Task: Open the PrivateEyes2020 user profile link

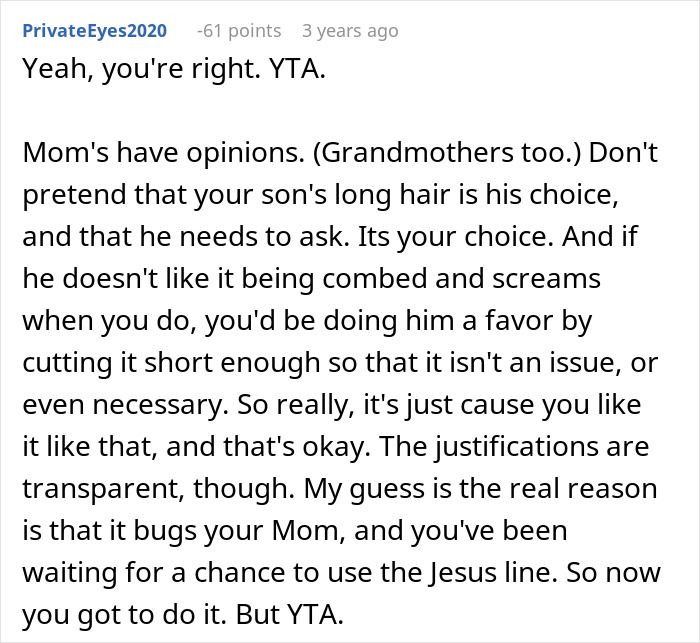Action: pos(92,31)
